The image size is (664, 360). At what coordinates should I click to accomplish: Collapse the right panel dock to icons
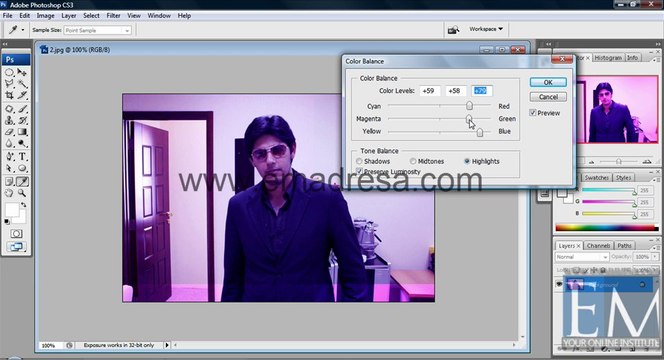pyautogui.click(x=658, y=44)
